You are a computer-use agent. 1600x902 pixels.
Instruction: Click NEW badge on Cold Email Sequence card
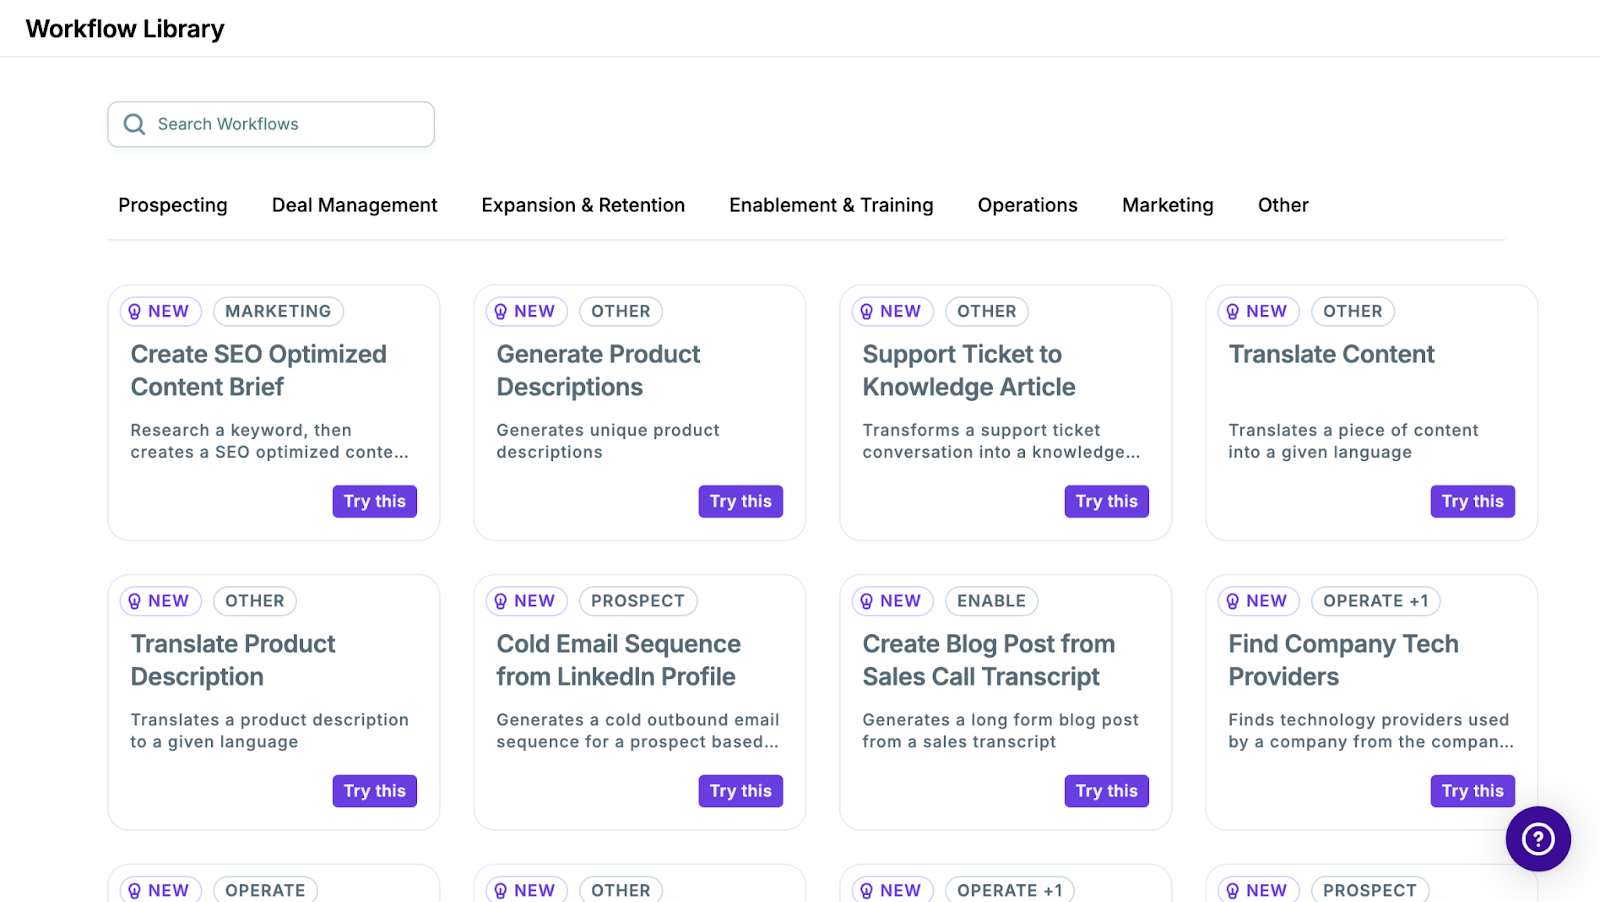pos(526,601)
